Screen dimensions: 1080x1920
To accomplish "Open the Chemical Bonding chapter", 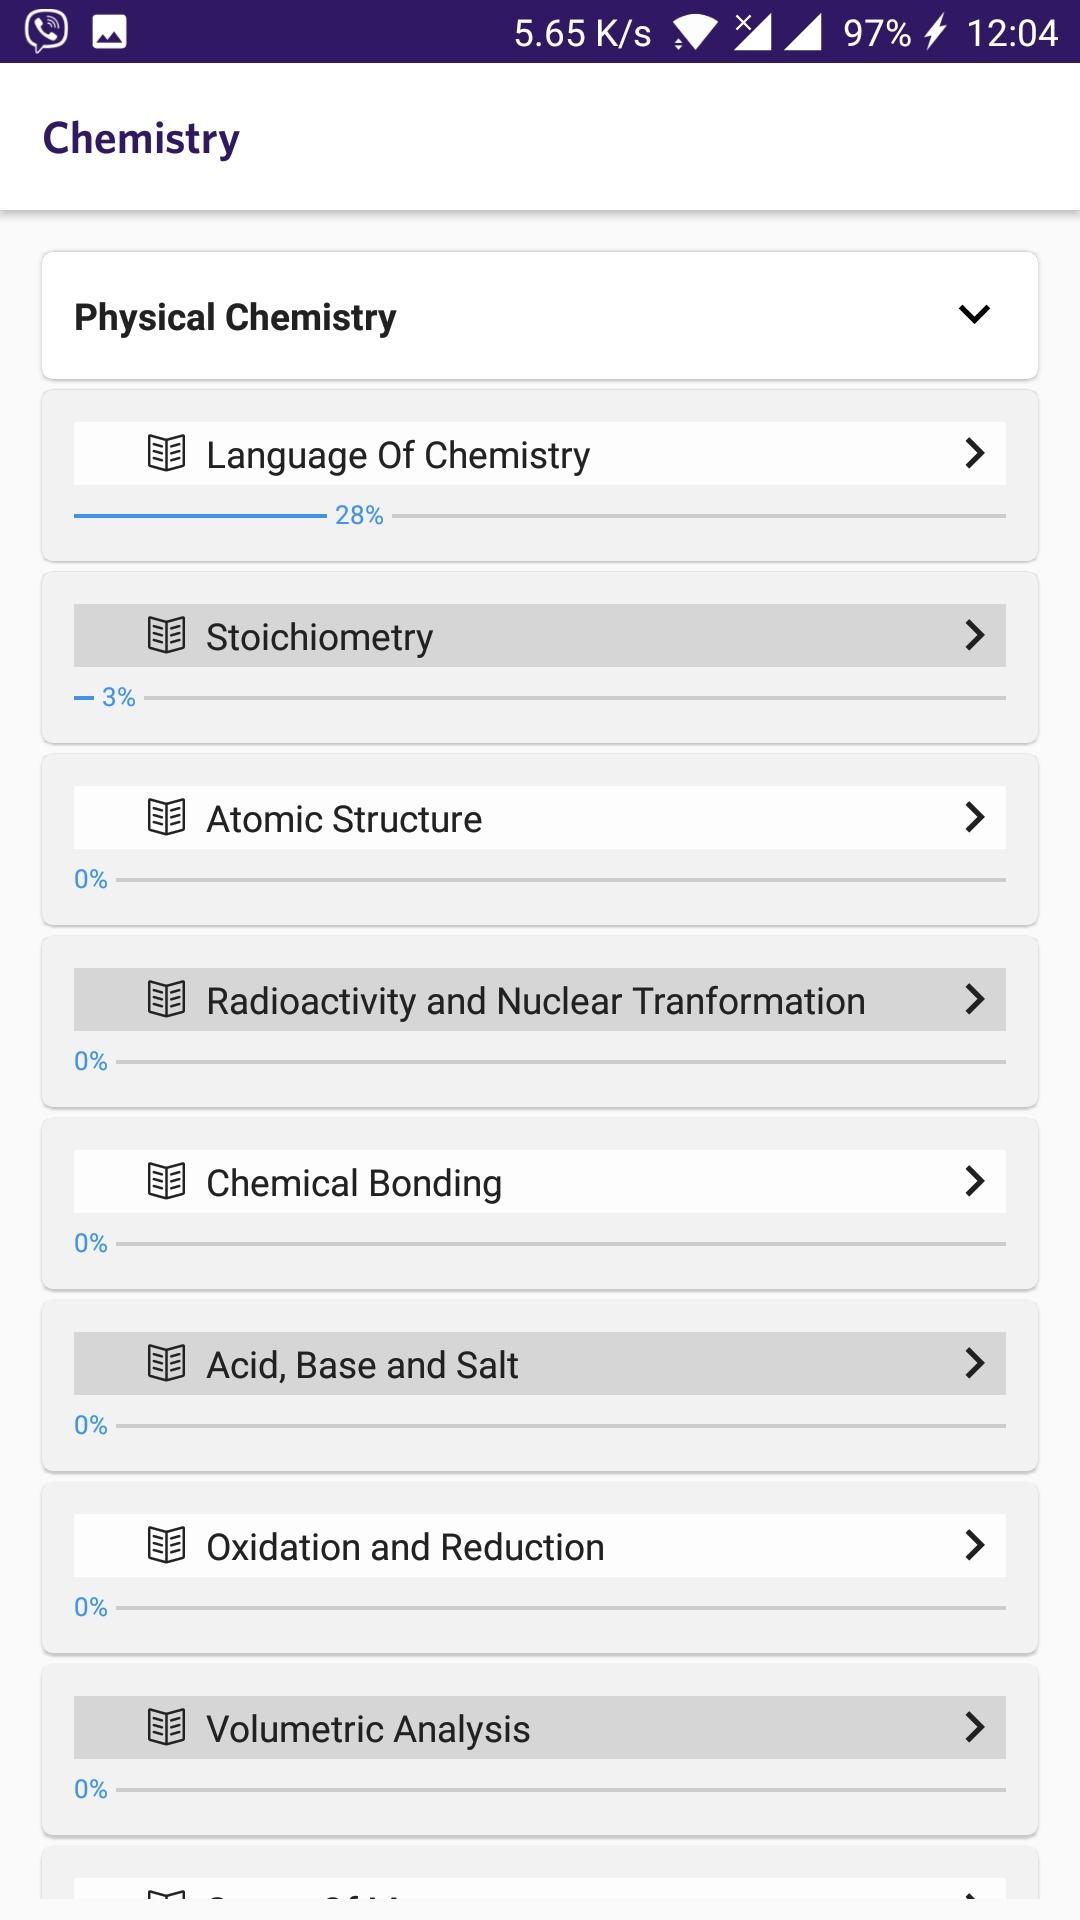I will (540, 1182).
